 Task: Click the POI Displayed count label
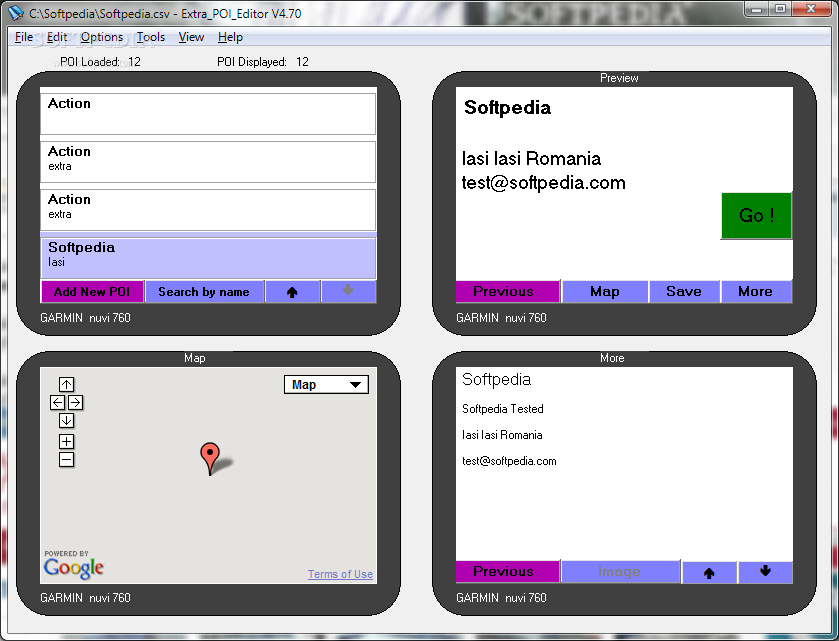(x=263, y=62)
